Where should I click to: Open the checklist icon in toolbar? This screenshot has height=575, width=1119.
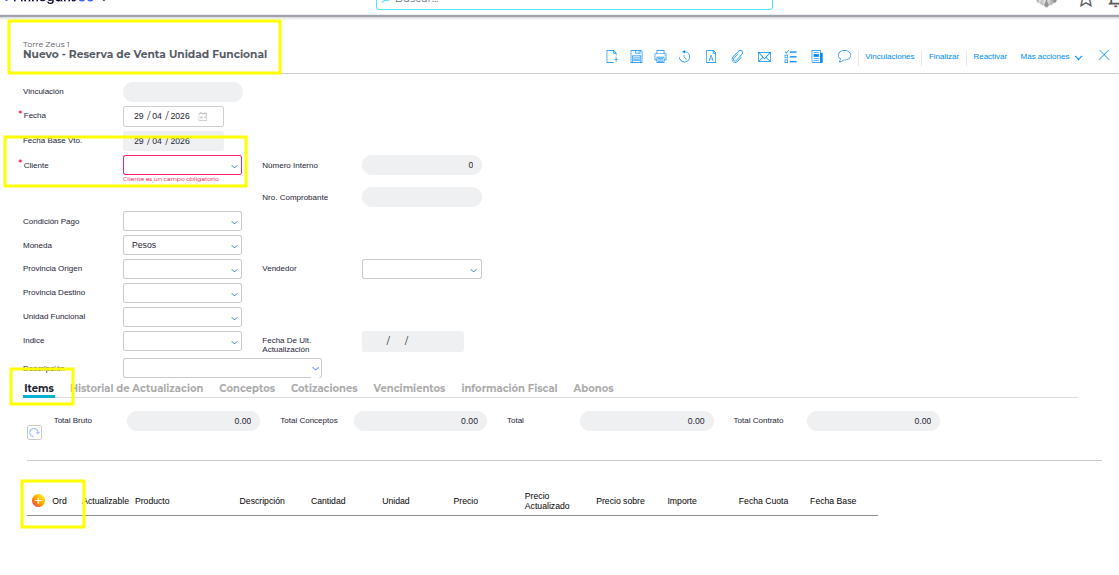[791, 57]
